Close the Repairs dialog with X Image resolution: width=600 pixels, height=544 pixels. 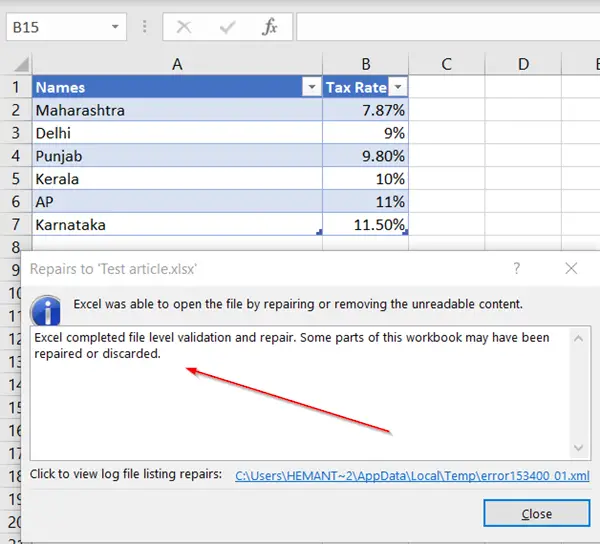pyautogui.click(x=571, y=269)
